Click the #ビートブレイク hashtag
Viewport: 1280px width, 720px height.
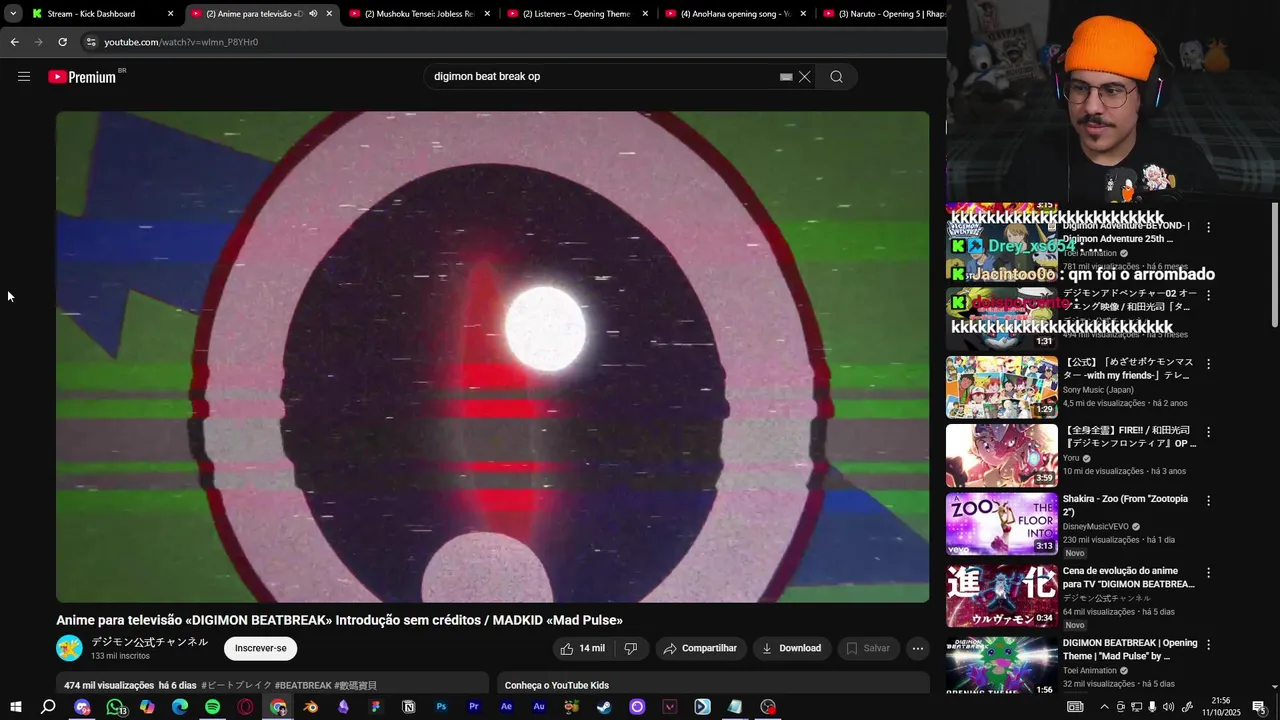point(236,686)
